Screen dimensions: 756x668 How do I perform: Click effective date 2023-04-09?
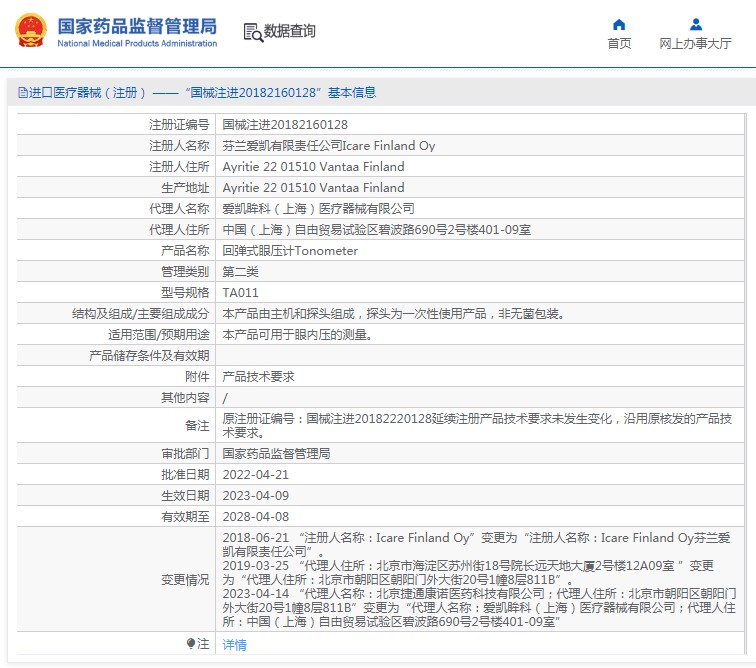coord(256,496)
